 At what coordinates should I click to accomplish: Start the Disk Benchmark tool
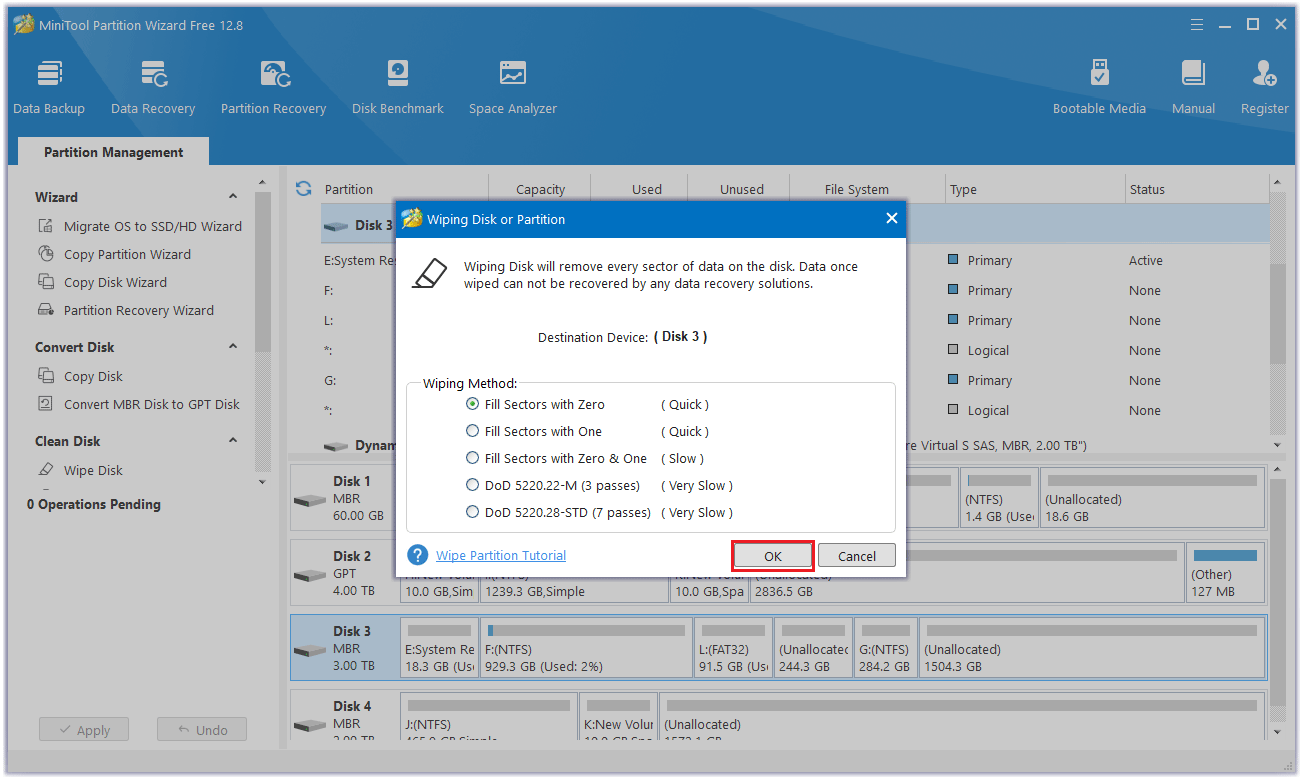[398, 87]
